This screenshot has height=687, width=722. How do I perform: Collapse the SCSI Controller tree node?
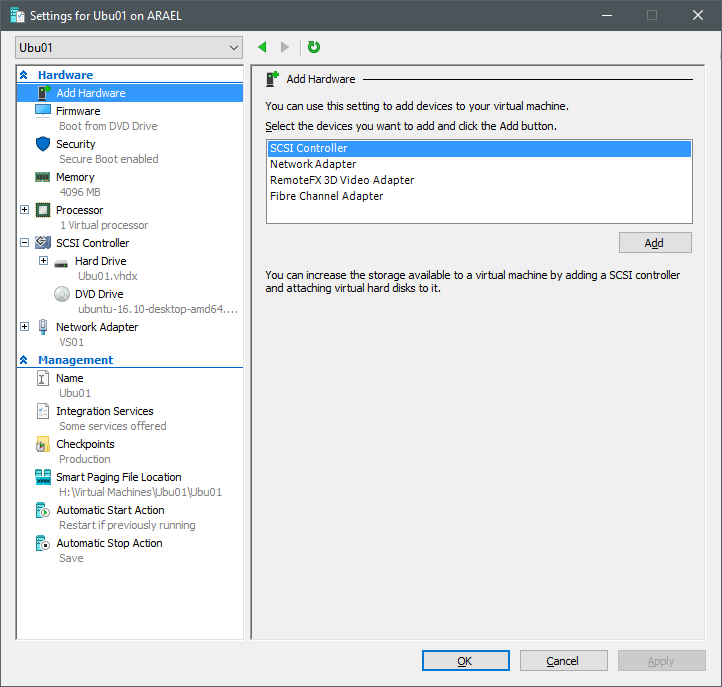point(24,243)
